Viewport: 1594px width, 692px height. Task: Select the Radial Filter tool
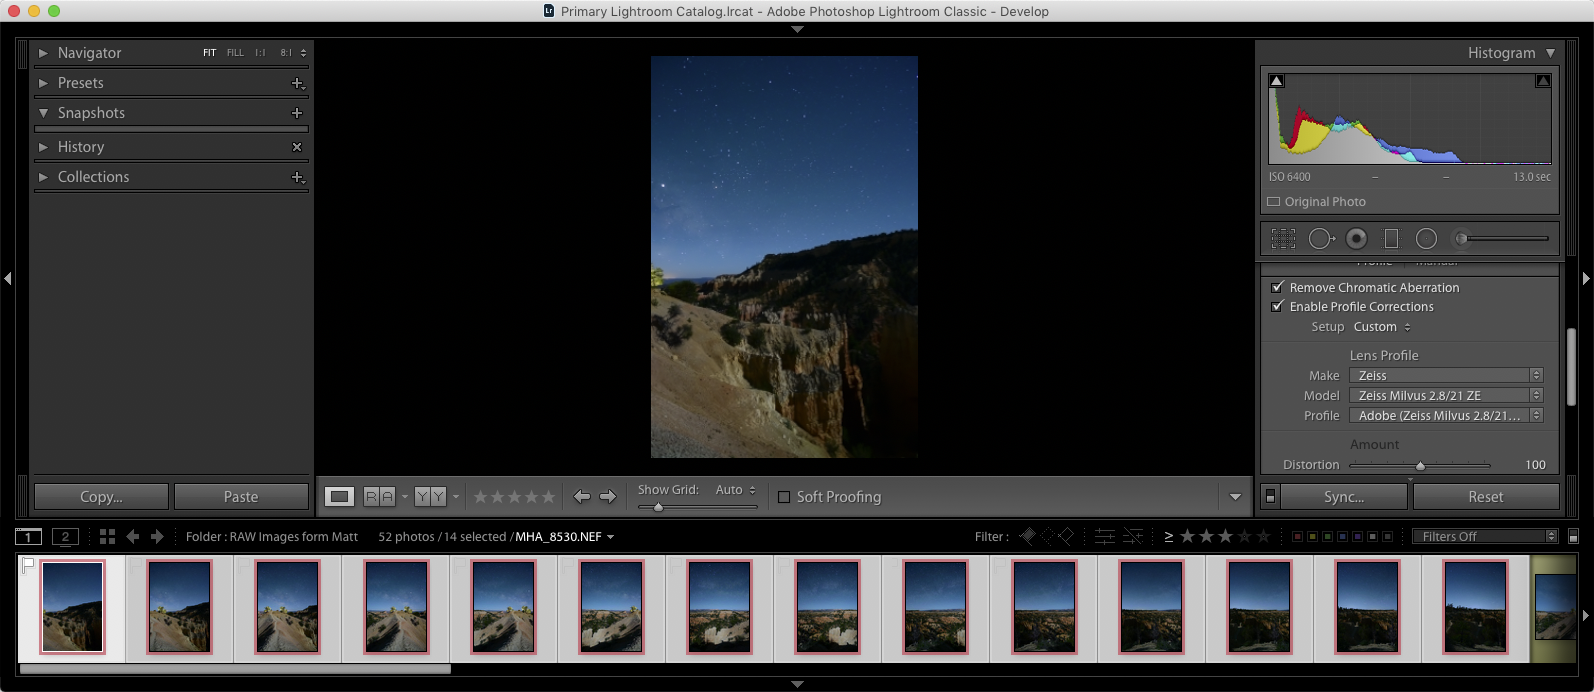coord(1427,238)
